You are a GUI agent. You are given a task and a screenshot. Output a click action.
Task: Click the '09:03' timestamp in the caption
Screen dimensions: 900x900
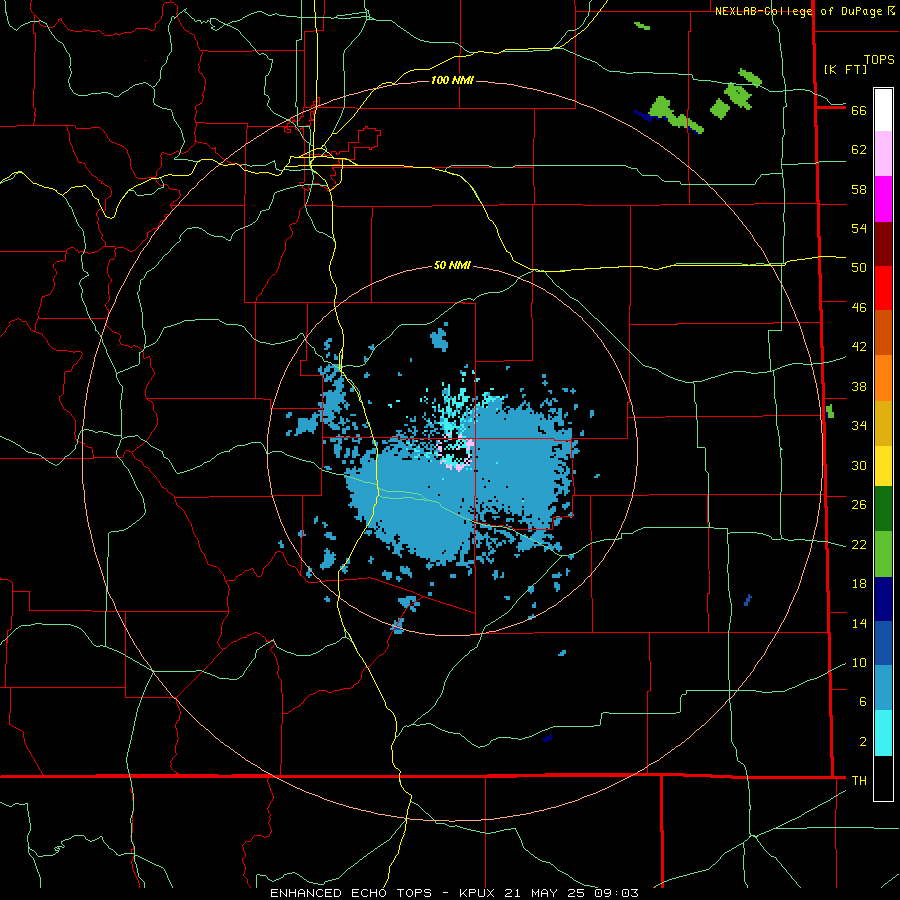617,893
